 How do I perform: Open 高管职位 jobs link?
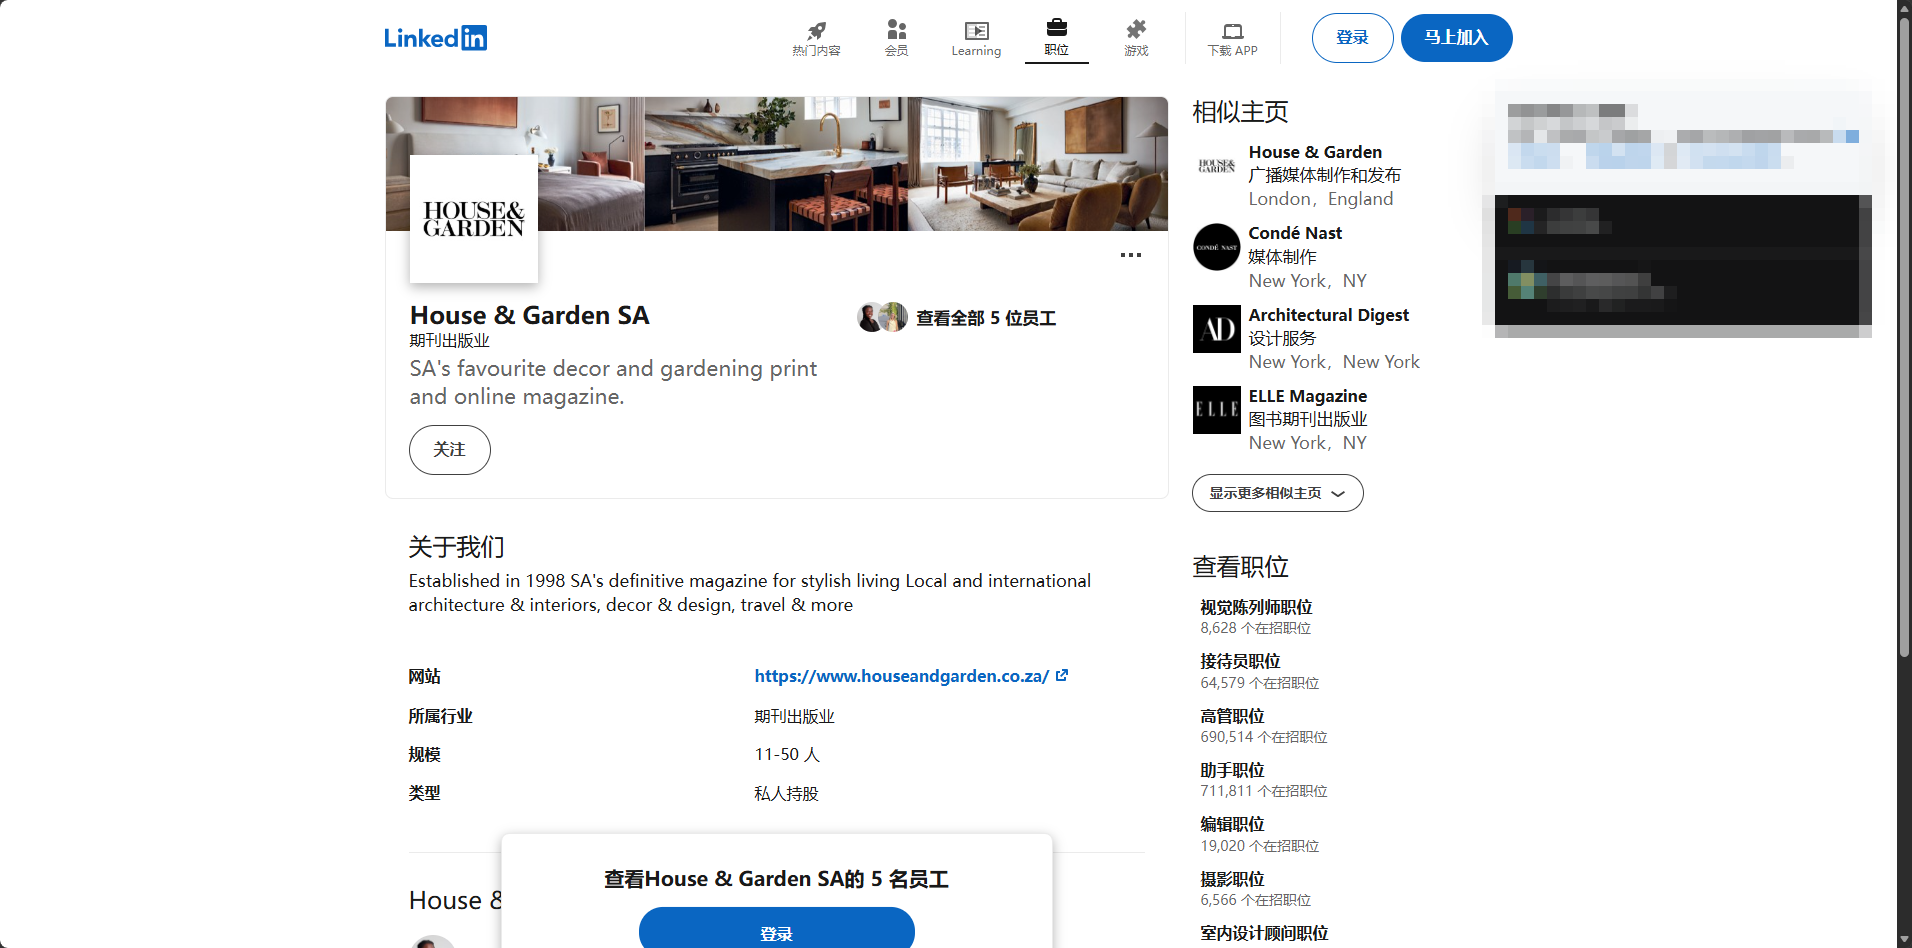coord(1232,716)
